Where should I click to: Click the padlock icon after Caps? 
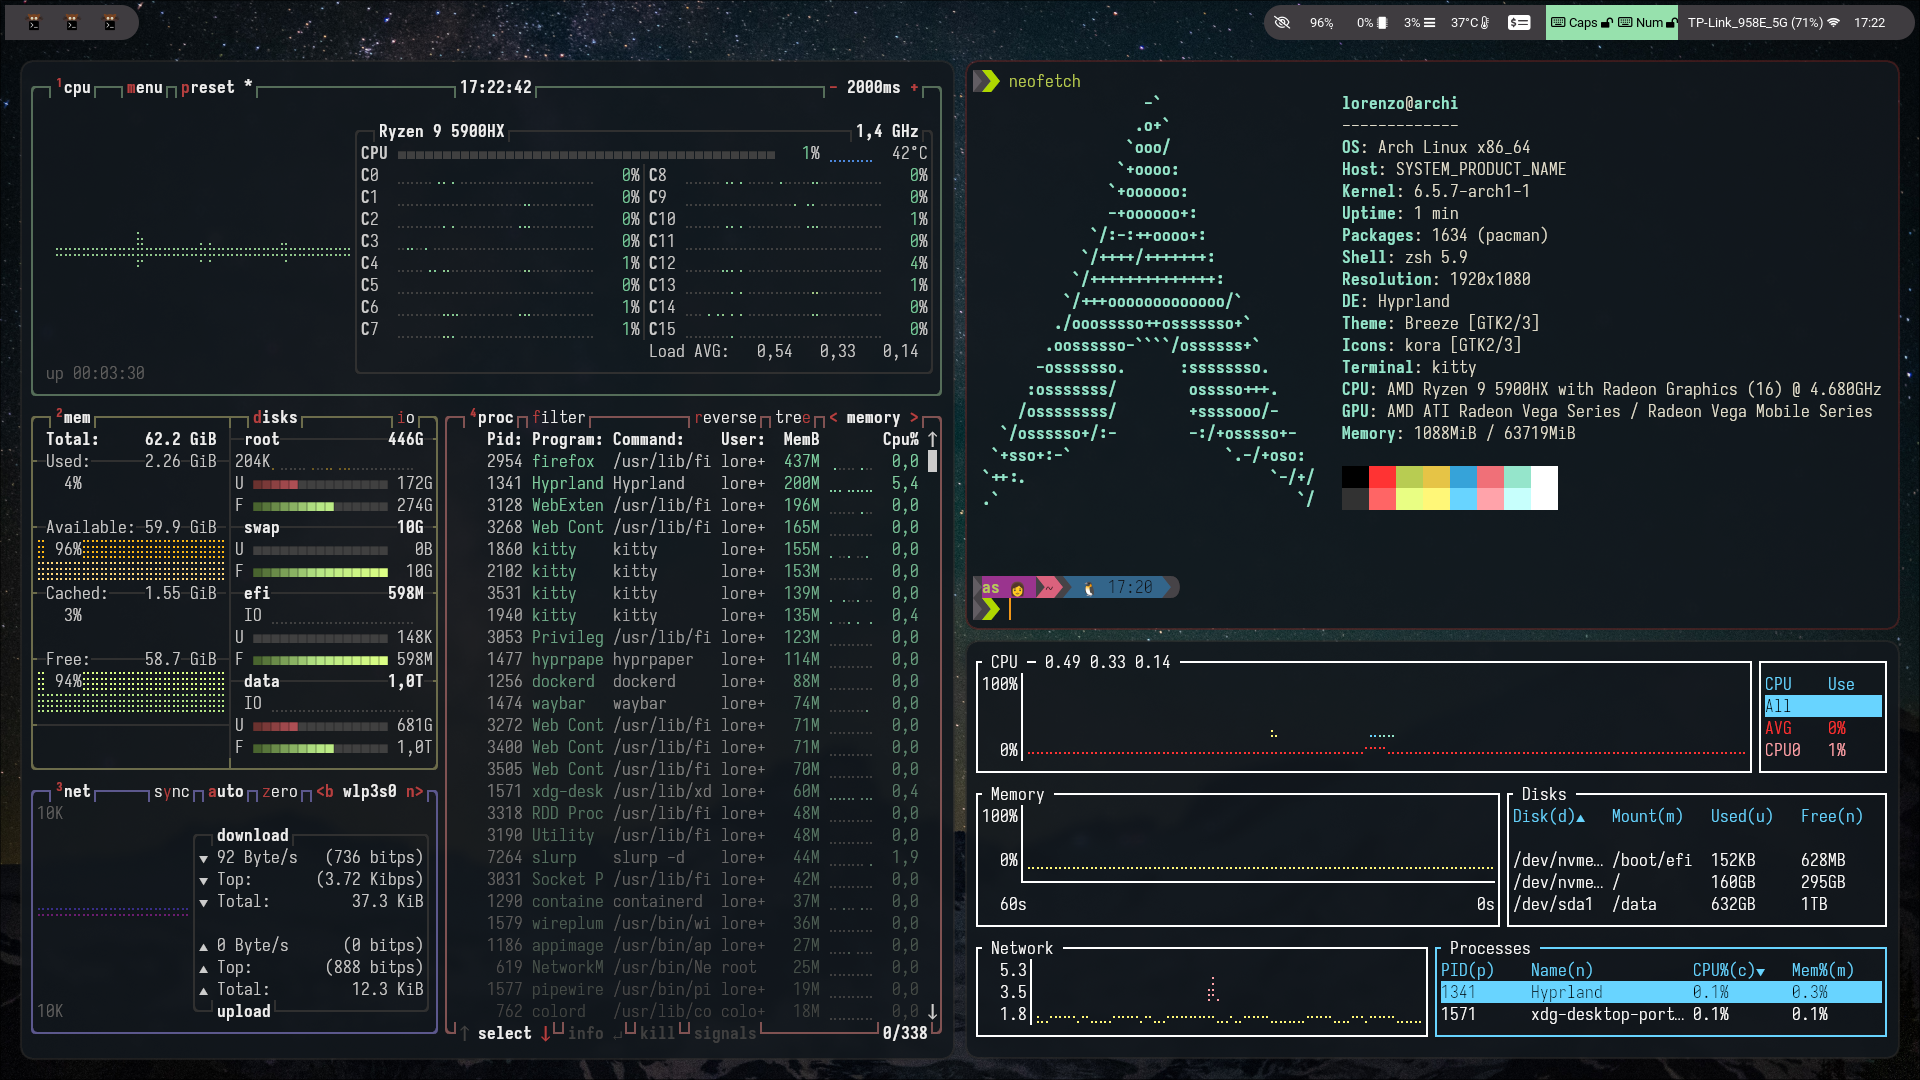point(1607,22)
